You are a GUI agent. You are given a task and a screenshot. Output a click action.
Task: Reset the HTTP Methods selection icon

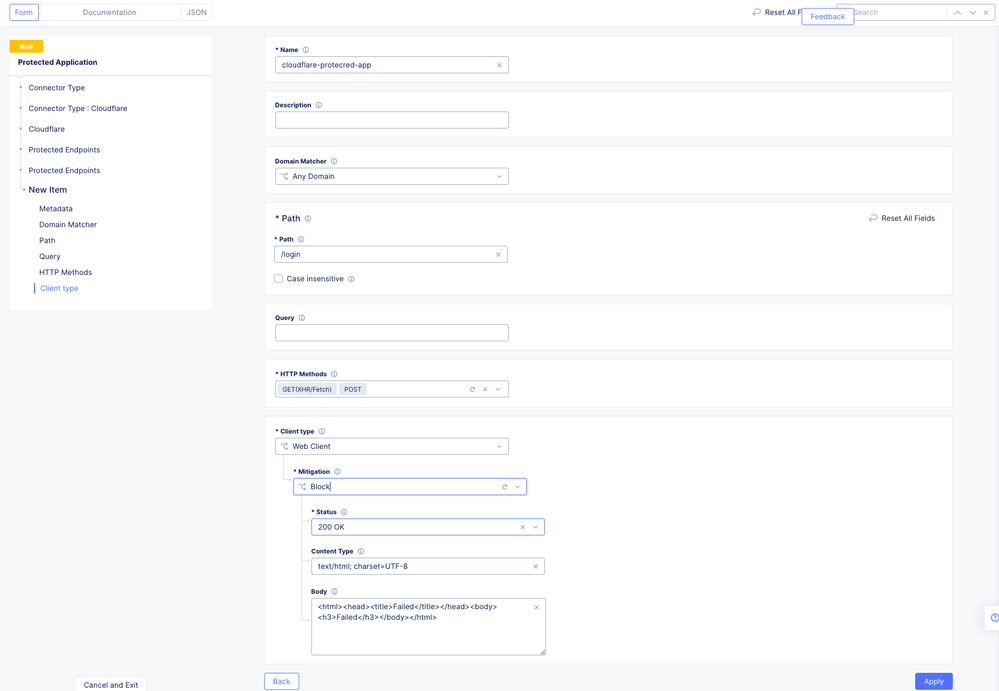[472, 389]
